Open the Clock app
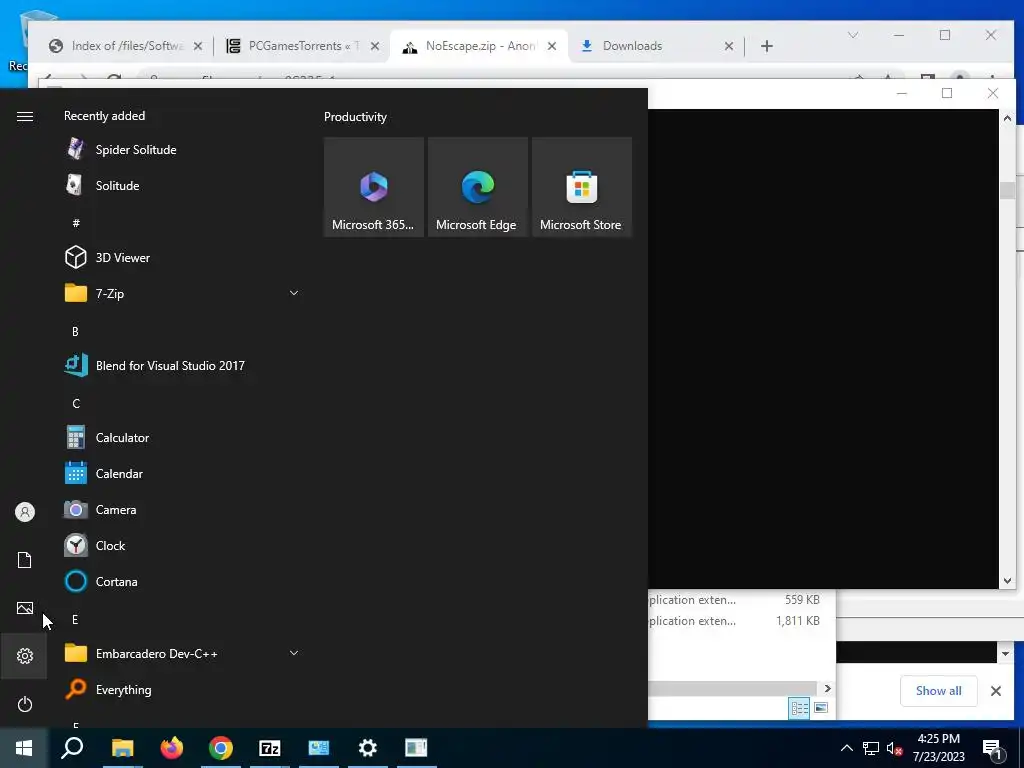The width and height of the screenshot is (1024, 768). pyautogui.click(x=182, y=545)
